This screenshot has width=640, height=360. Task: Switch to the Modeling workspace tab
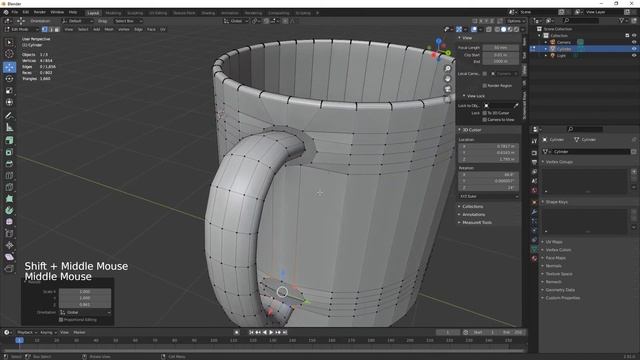coord(113,13)
